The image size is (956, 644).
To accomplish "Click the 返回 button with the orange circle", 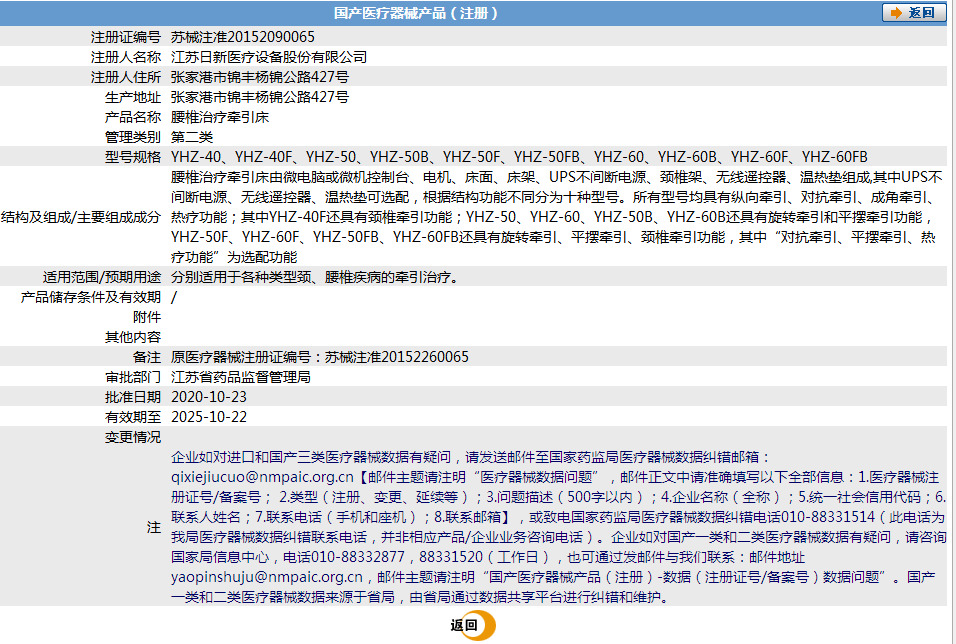I will (x=473, y=625).
